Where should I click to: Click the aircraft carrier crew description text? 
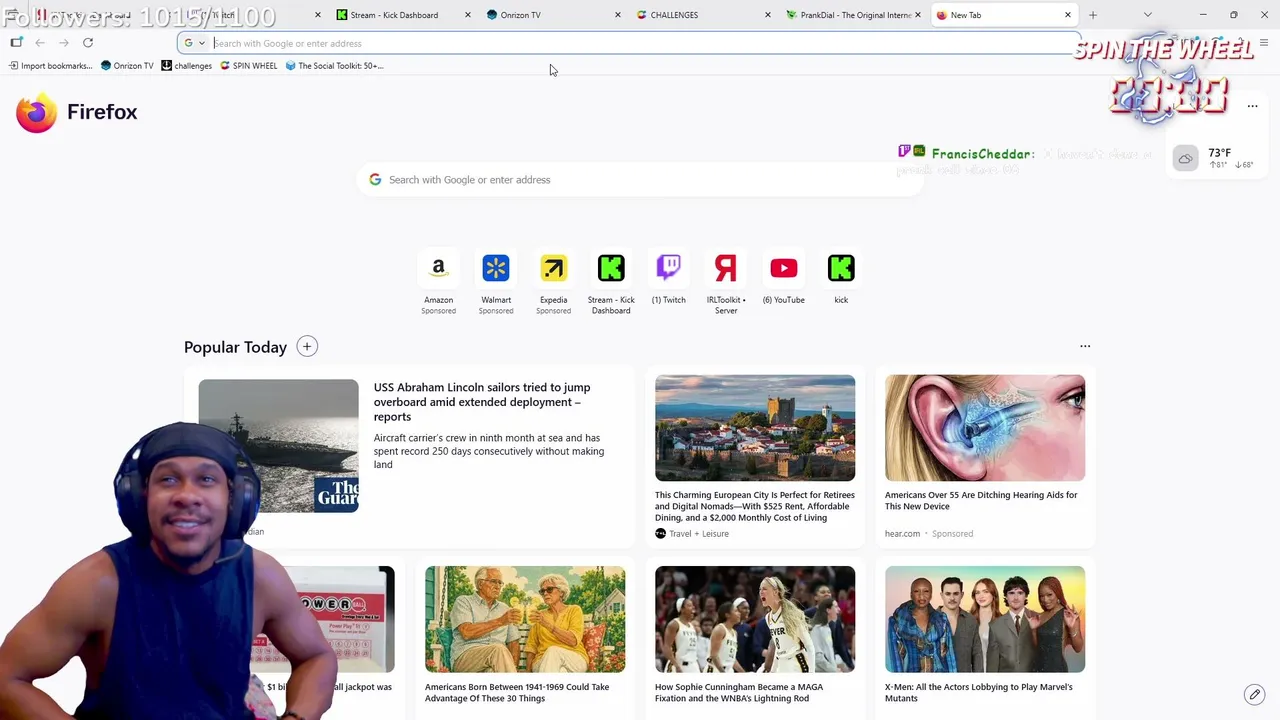[489, 451]
